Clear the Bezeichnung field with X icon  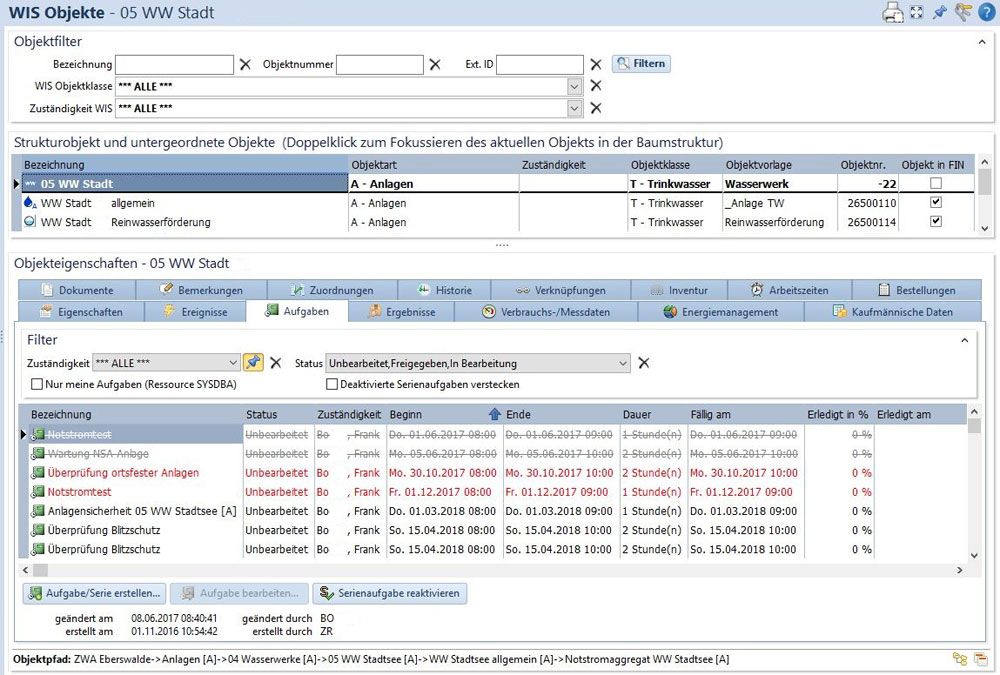tap(245, 64)
